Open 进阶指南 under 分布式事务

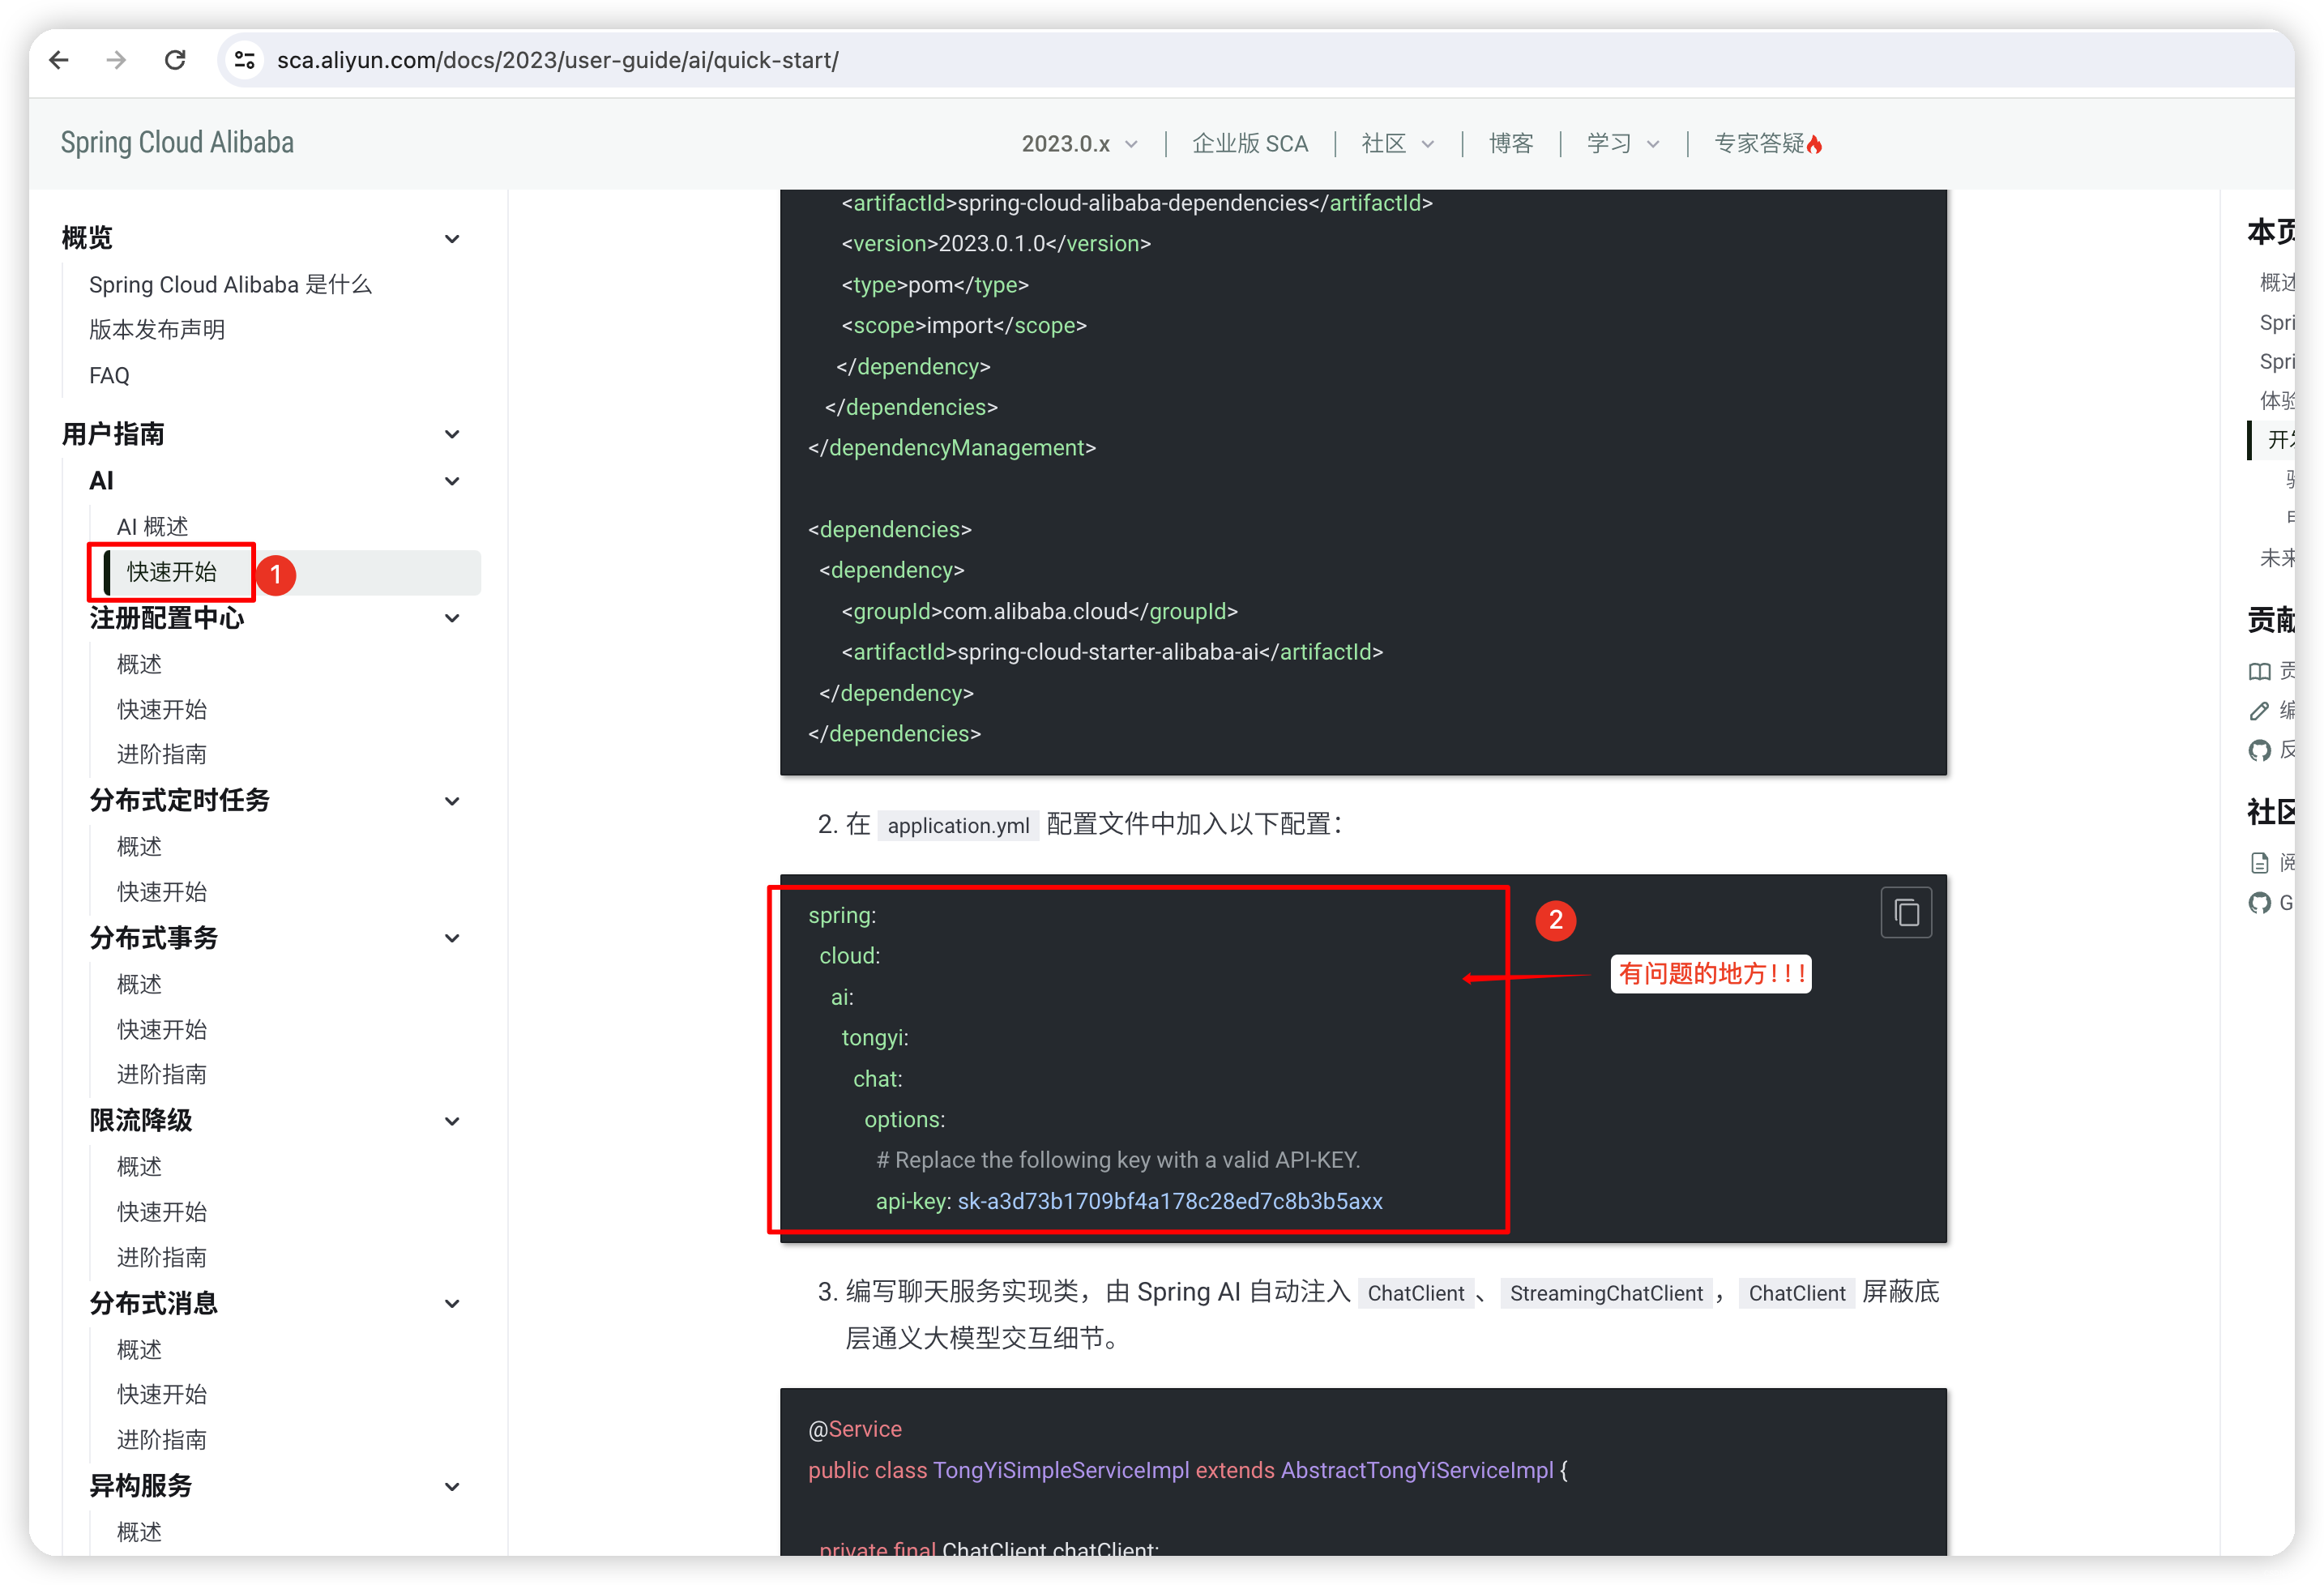click(x=162, y=1074)
